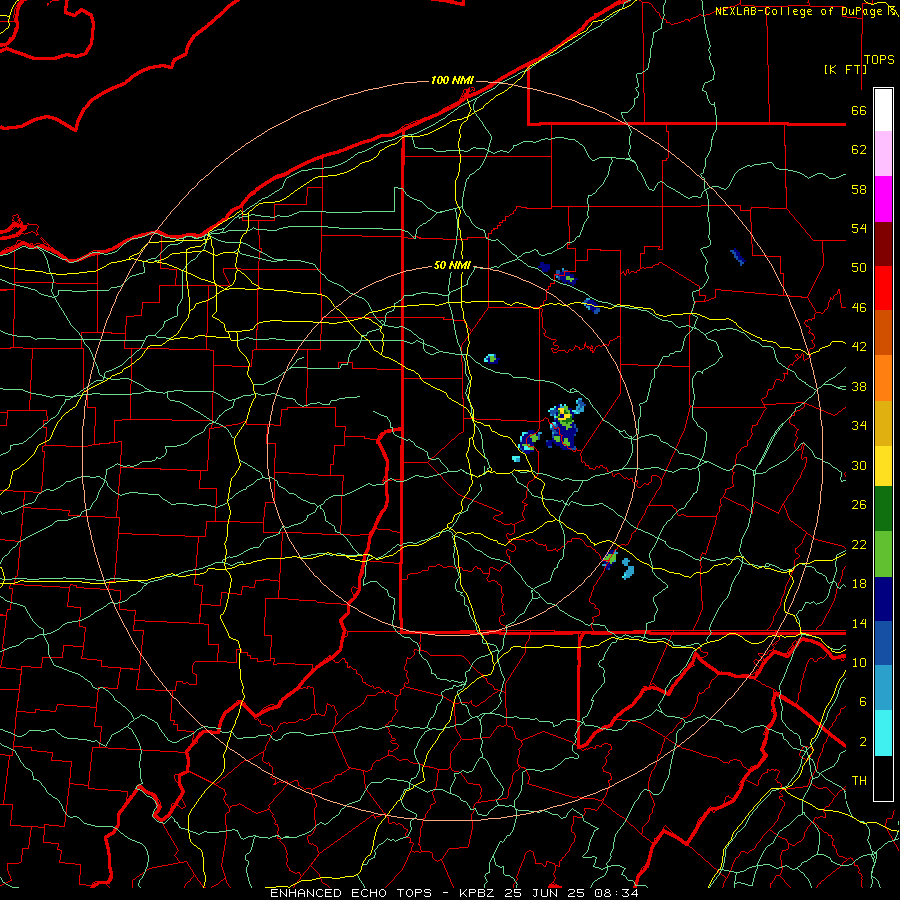The width and height of the screenshot is (900, 900).
Task: Select the cyan 10 kft legend swatch
Action: coord(883,733)
